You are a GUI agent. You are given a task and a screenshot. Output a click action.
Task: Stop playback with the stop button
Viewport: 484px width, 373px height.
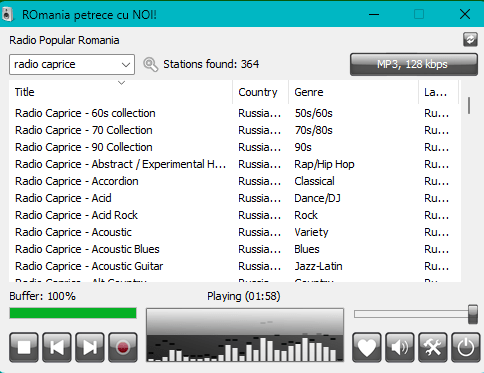point(24,347)
